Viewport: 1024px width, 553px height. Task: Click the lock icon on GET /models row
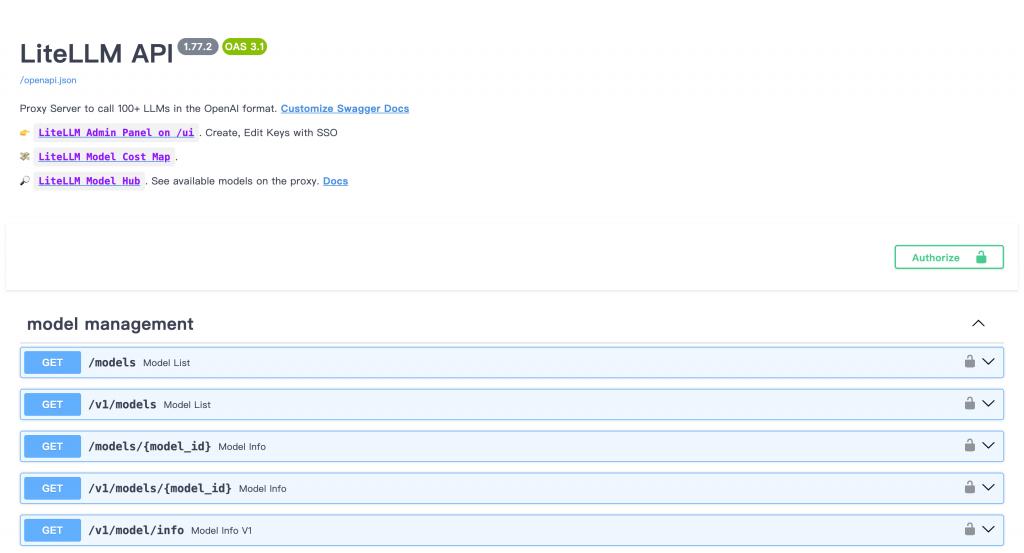click(970, 362)
